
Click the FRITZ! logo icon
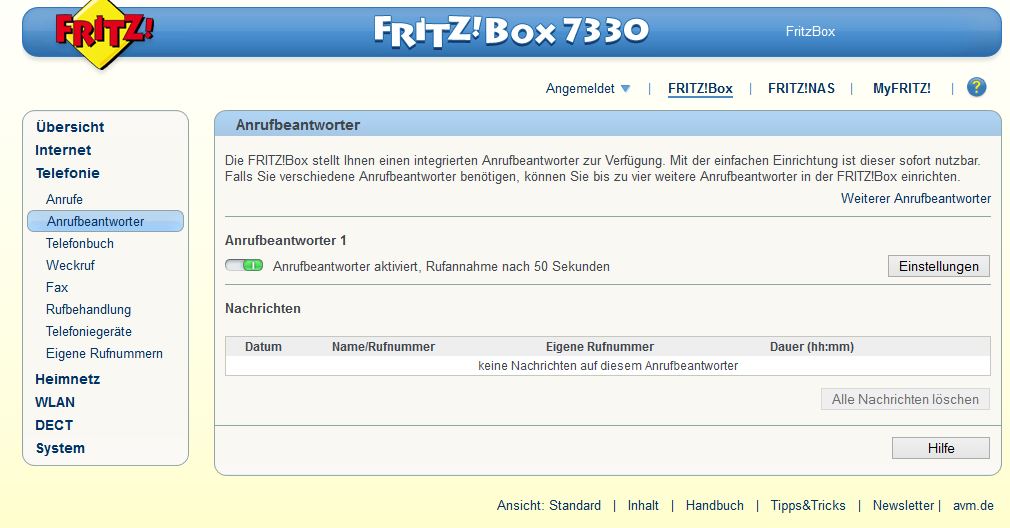(x=104, y=32)
